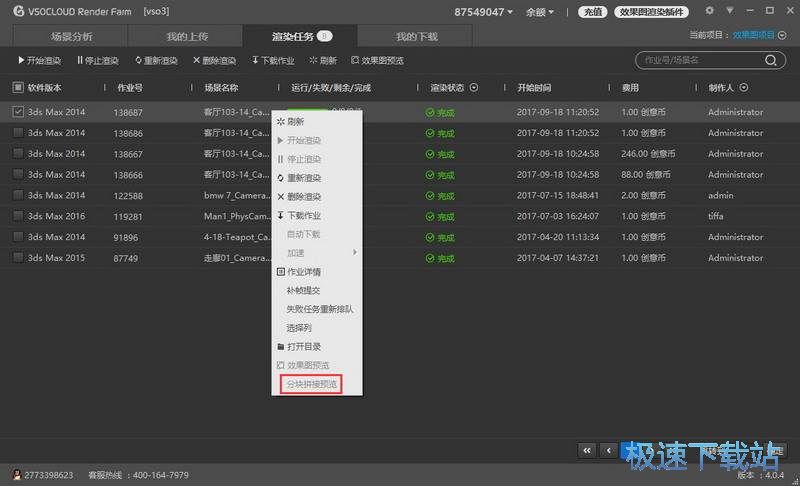Image resolution: width=800 pixels, height=486 pixels.
Task: Click green 完成 status icon for job 87749
Action: tap(430, 258)
